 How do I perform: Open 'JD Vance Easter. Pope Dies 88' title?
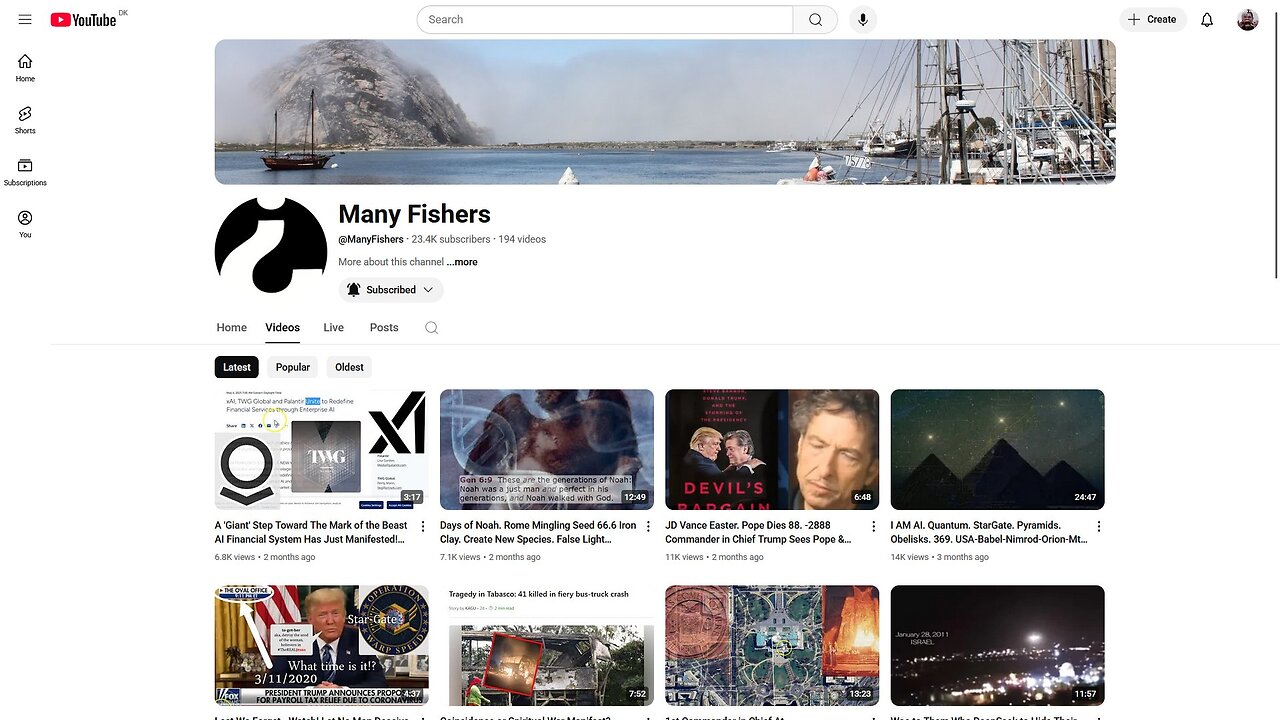tap(759, 532)
